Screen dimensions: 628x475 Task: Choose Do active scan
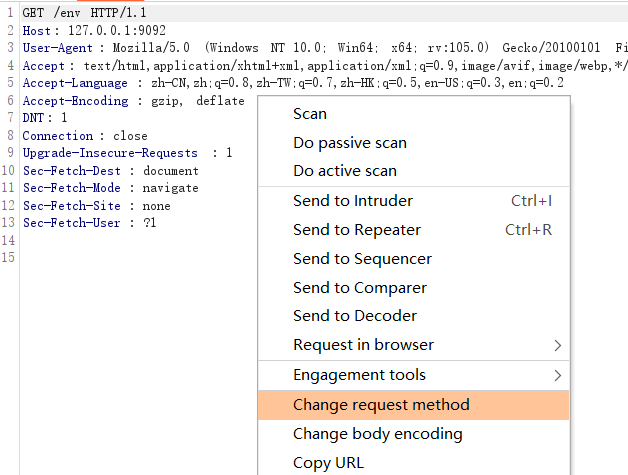point(413,171)
